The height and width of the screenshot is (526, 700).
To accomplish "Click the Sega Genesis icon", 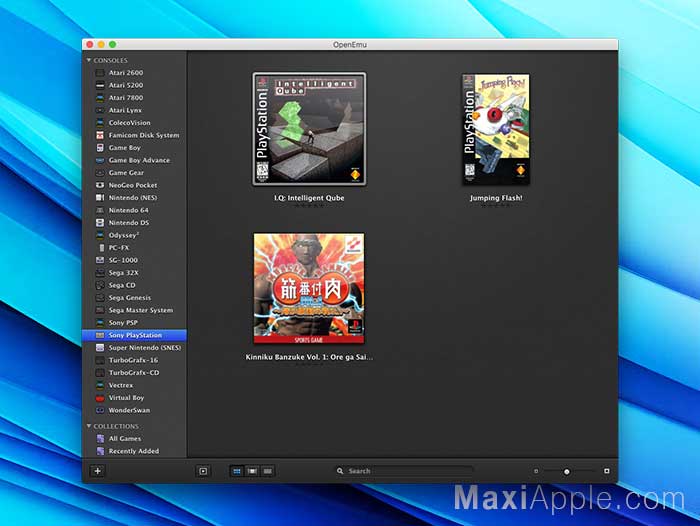I will click(x=100, y=298).
